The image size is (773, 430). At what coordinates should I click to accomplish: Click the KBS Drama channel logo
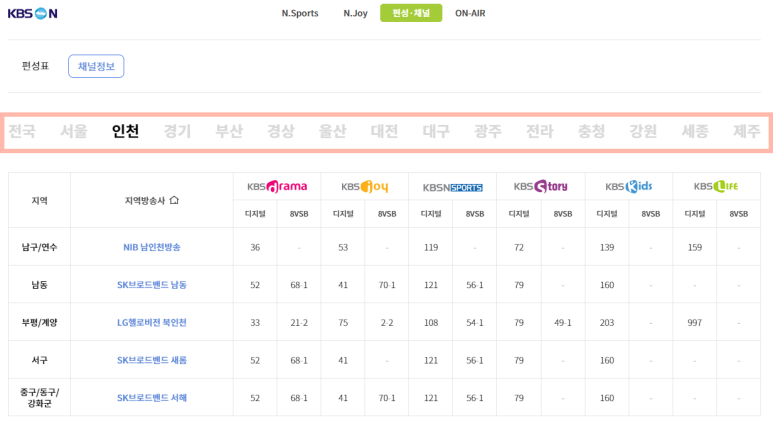277,186
